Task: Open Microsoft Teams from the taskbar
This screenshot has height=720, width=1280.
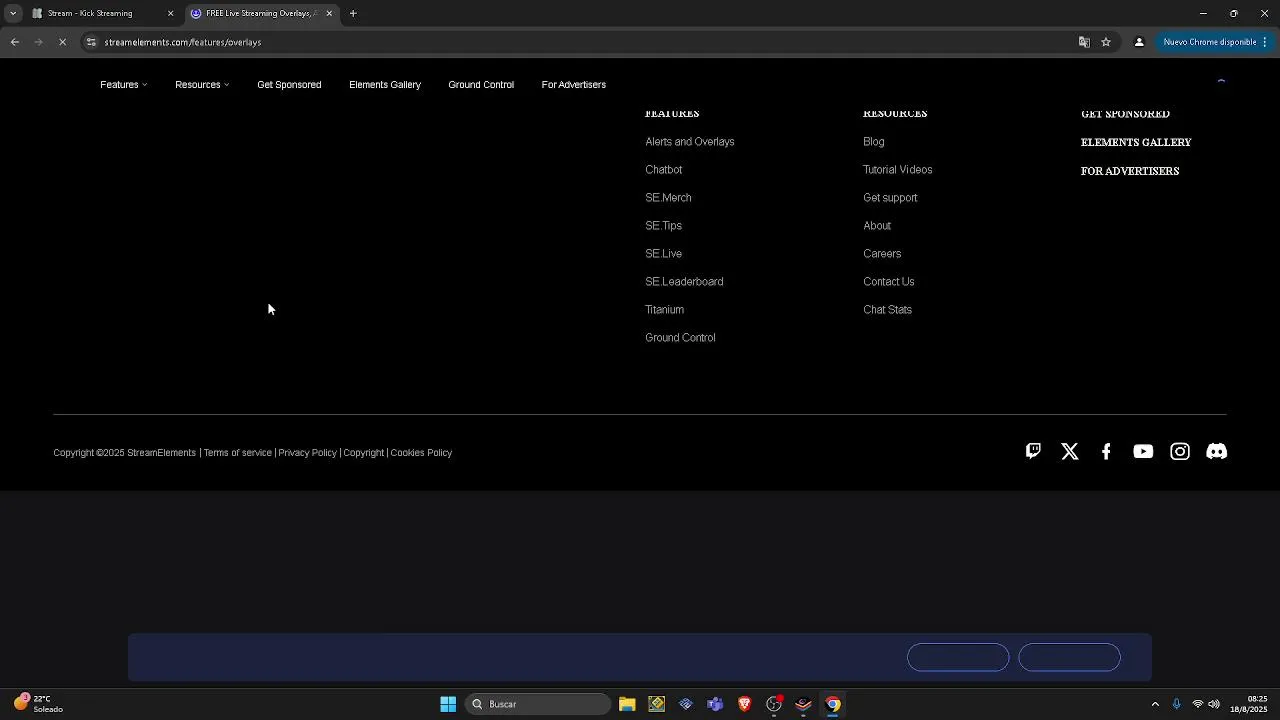Action: (x=715, y=704)
